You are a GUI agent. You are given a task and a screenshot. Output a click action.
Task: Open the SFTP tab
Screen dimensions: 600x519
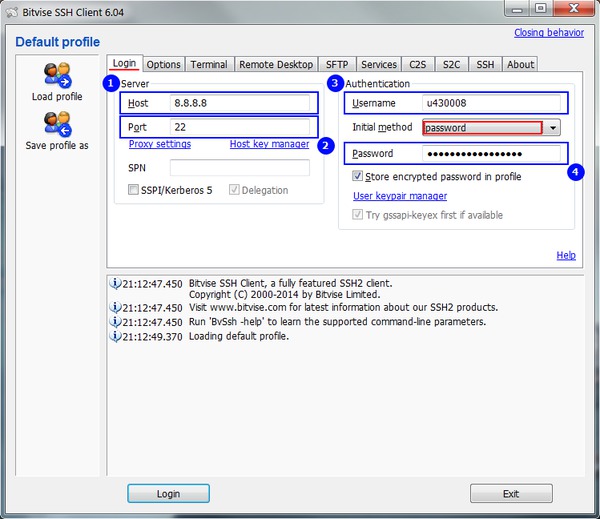(x=337, y=65)
